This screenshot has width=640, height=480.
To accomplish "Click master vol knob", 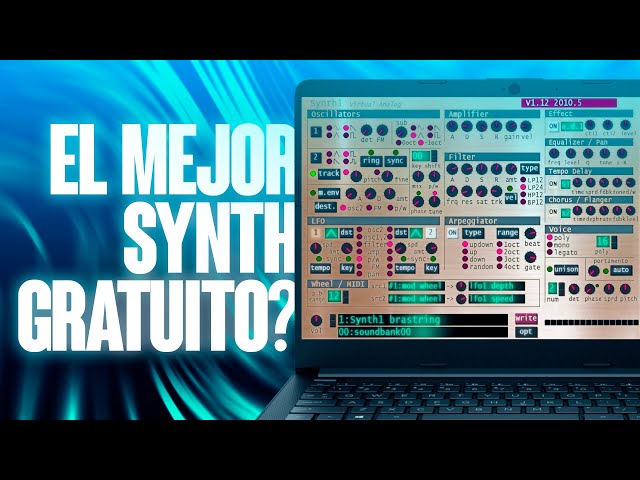I will [316, 320].
